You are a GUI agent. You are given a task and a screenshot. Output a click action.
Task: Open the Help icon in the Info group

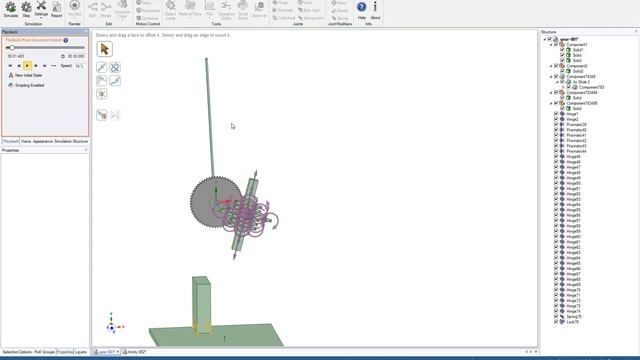pyautogui.click(x=362, y=7)
